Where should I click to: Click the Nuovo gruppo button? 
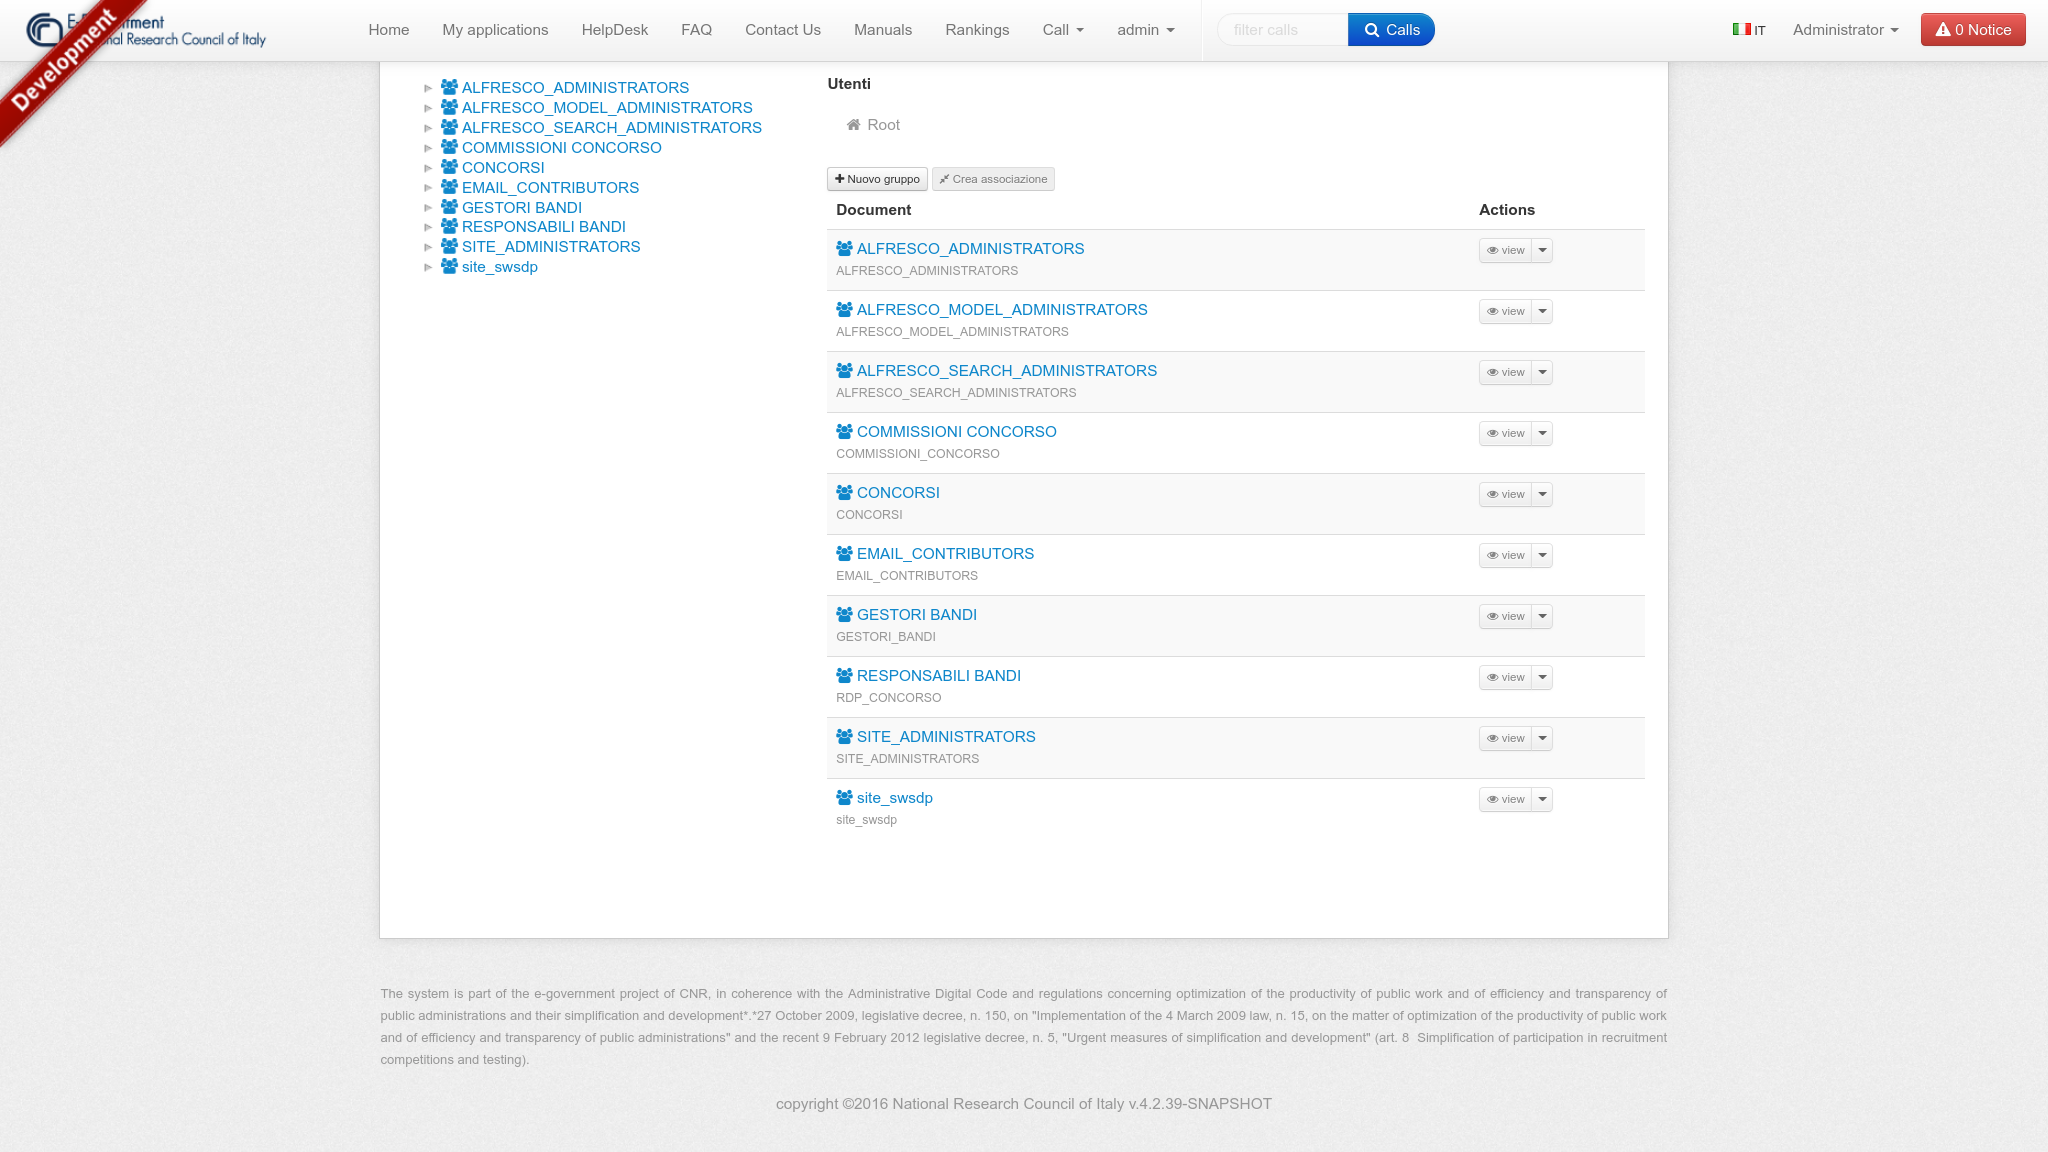click(877, 179)
